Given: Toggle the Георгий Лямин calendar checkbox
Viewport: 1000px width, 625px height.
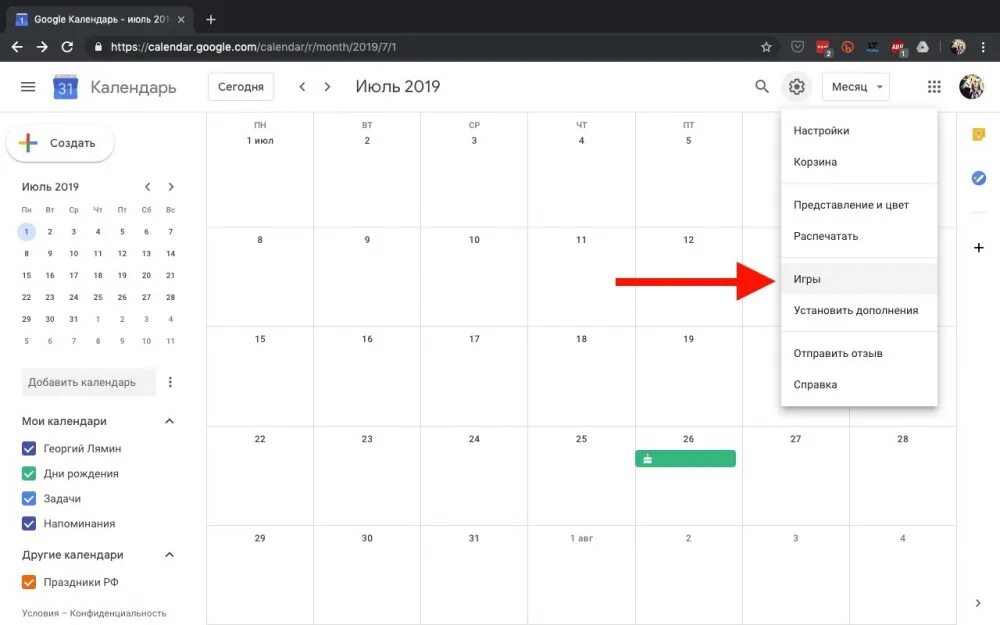Looking at the screenshot, I should [x=29, y=448].
